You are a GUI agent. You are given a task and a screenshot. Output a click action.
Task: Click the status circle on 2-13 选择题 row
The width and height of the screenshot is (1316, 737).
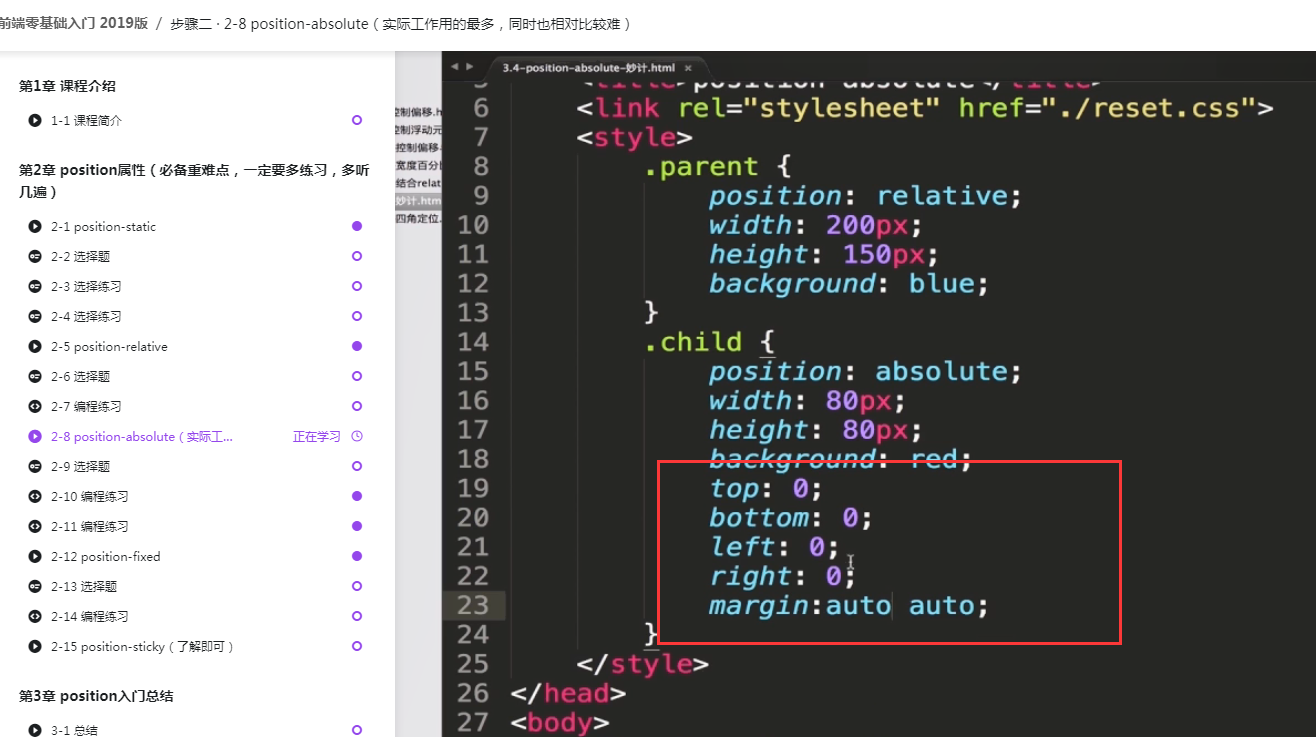(x=357, y=586)
